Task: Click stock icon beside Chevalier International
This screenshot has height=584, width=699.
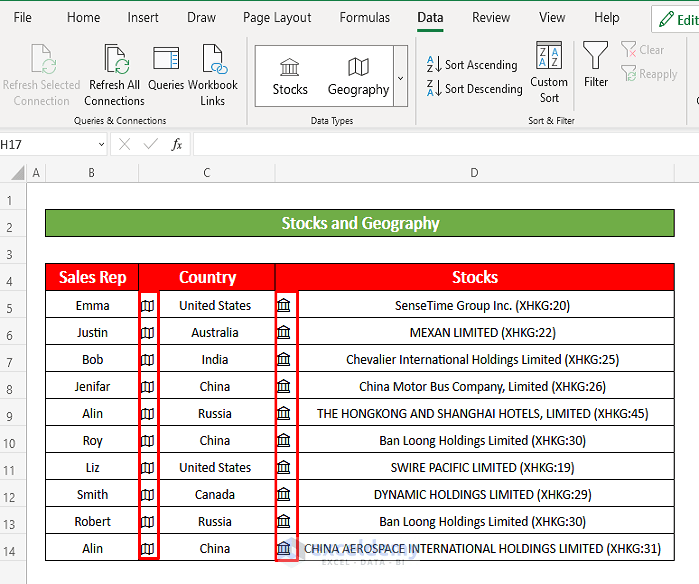Action: pos(284,359)
